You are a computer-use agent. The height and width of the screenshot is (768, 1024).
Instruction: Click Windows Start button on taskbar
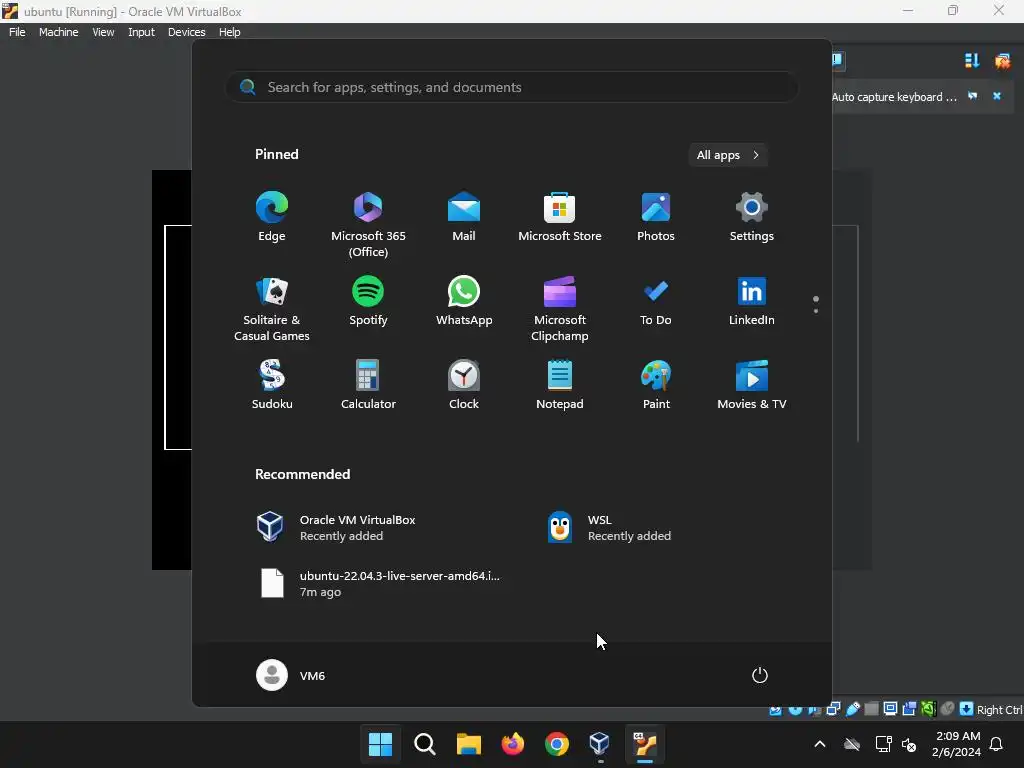pyautogui.click(x=380, y=744)
